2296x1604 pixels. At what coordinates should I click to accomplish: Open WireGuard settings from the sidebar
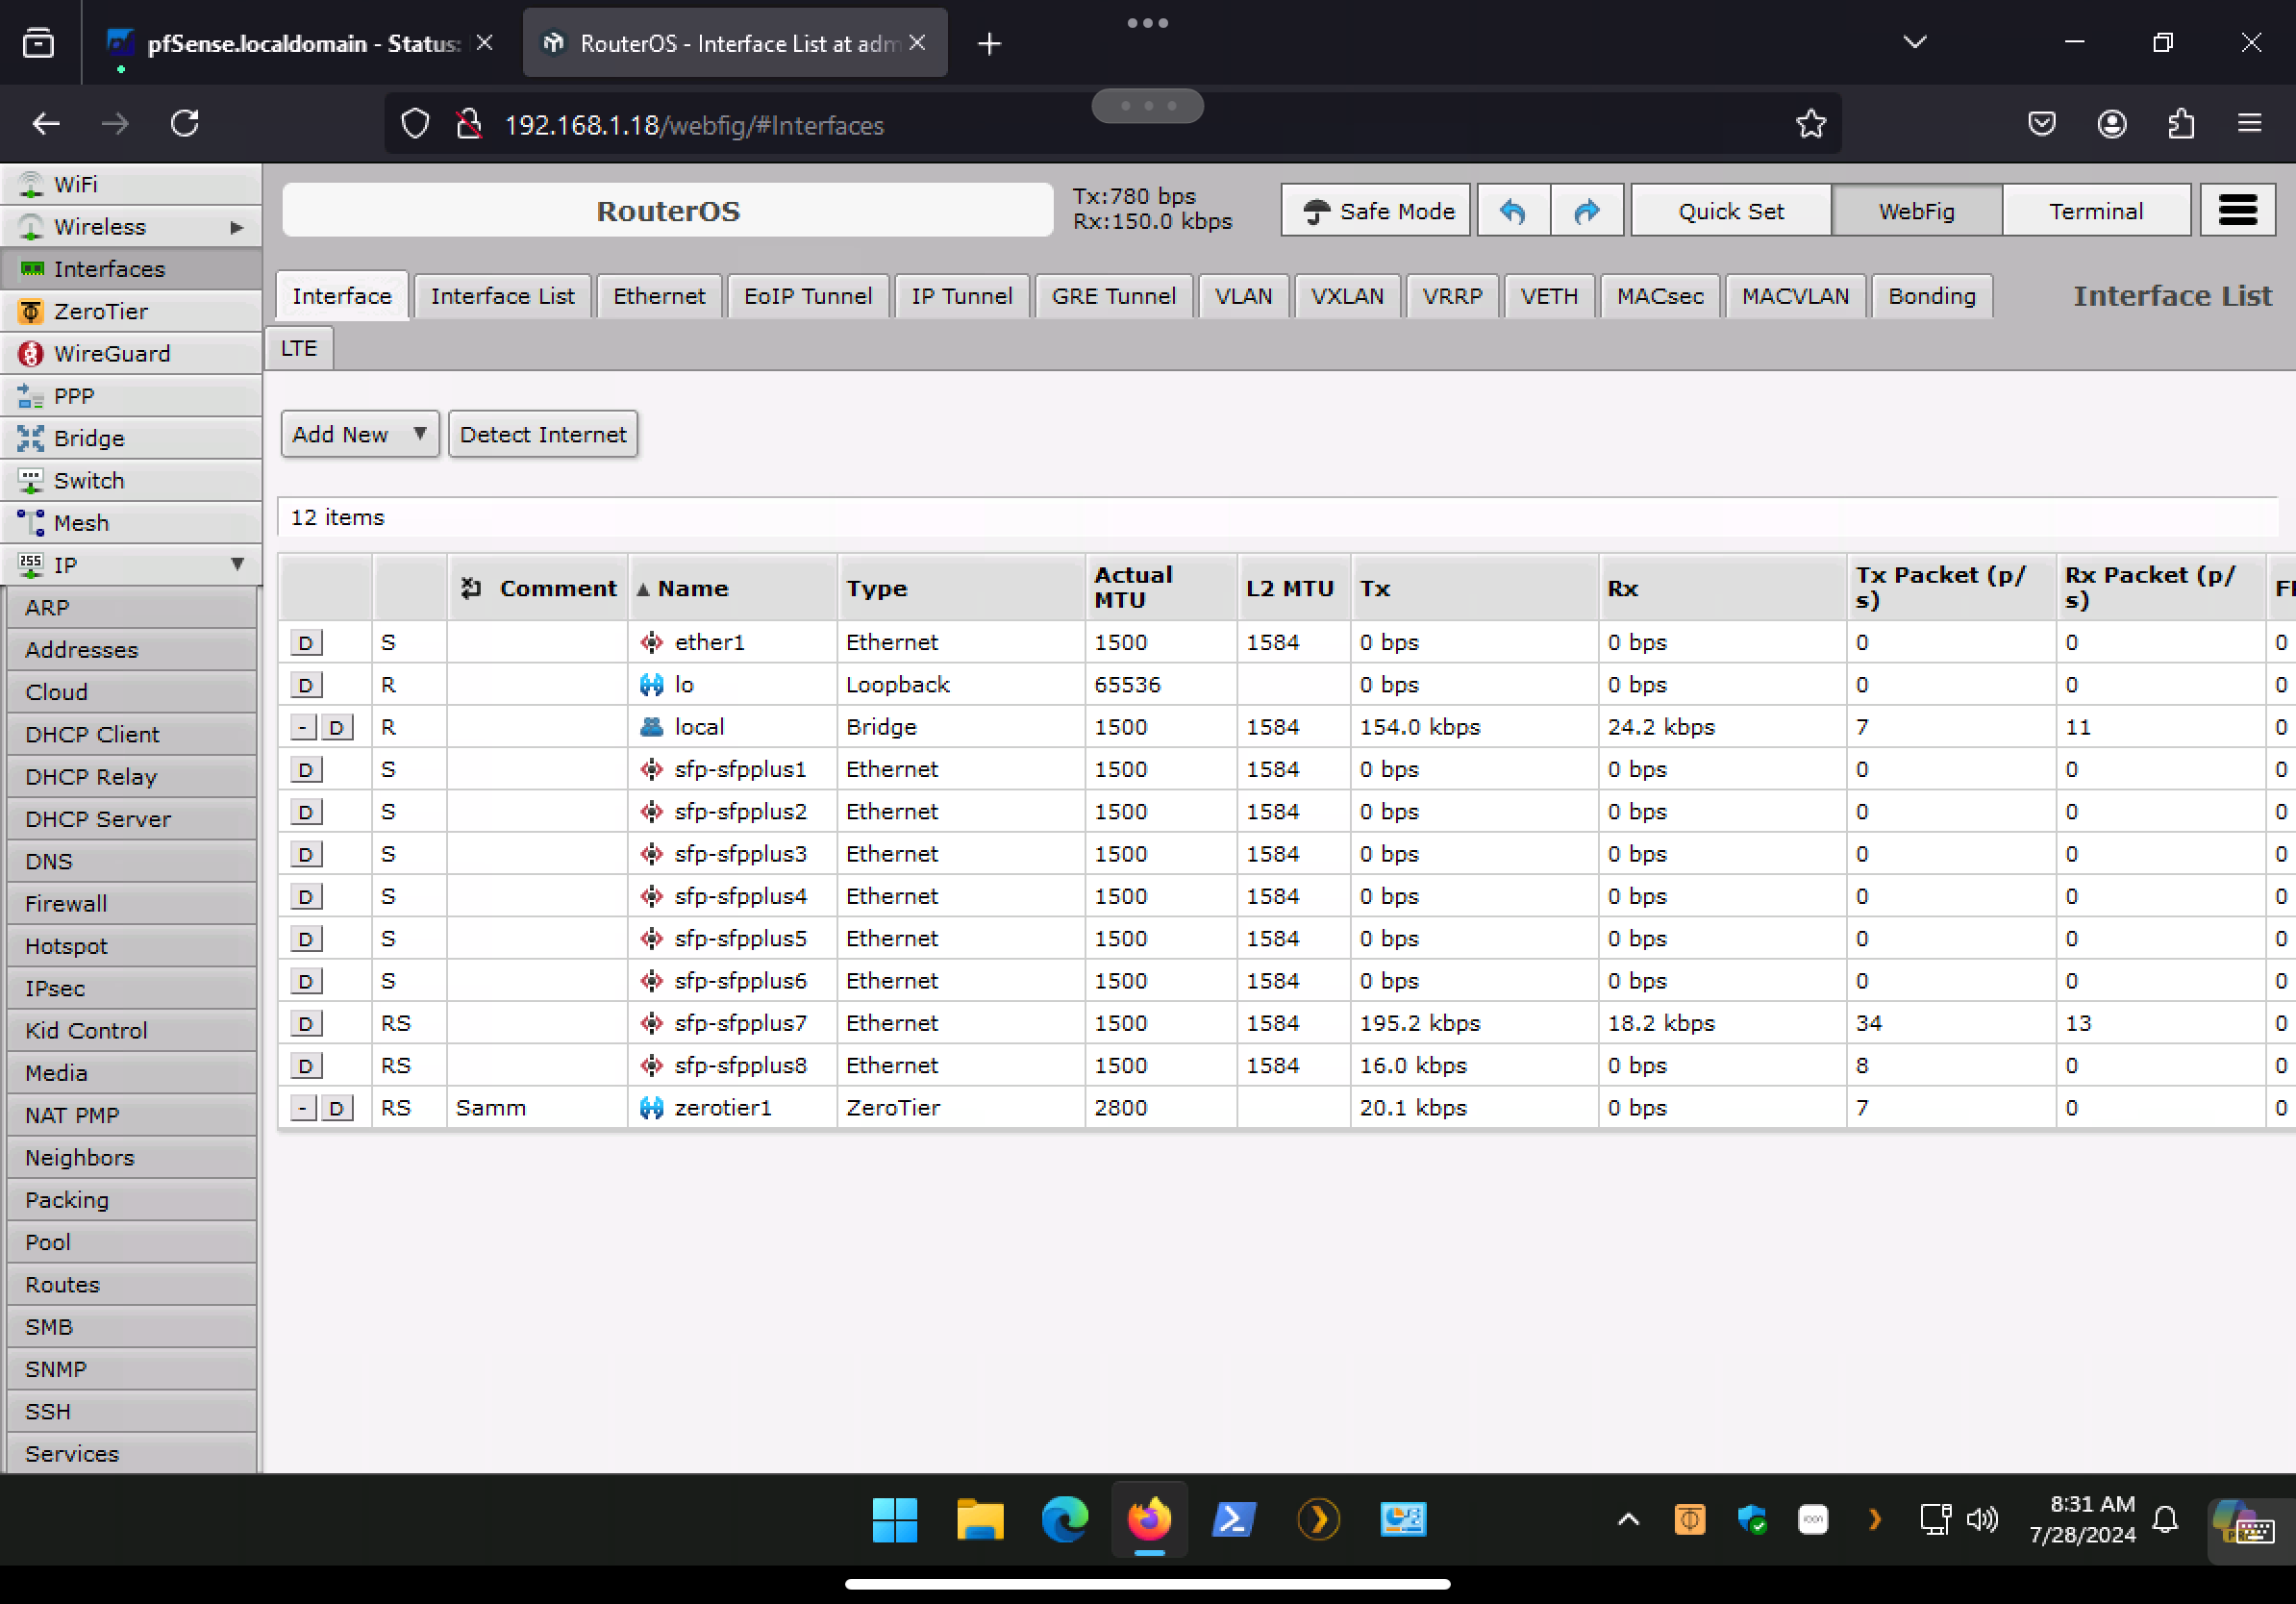110,353
